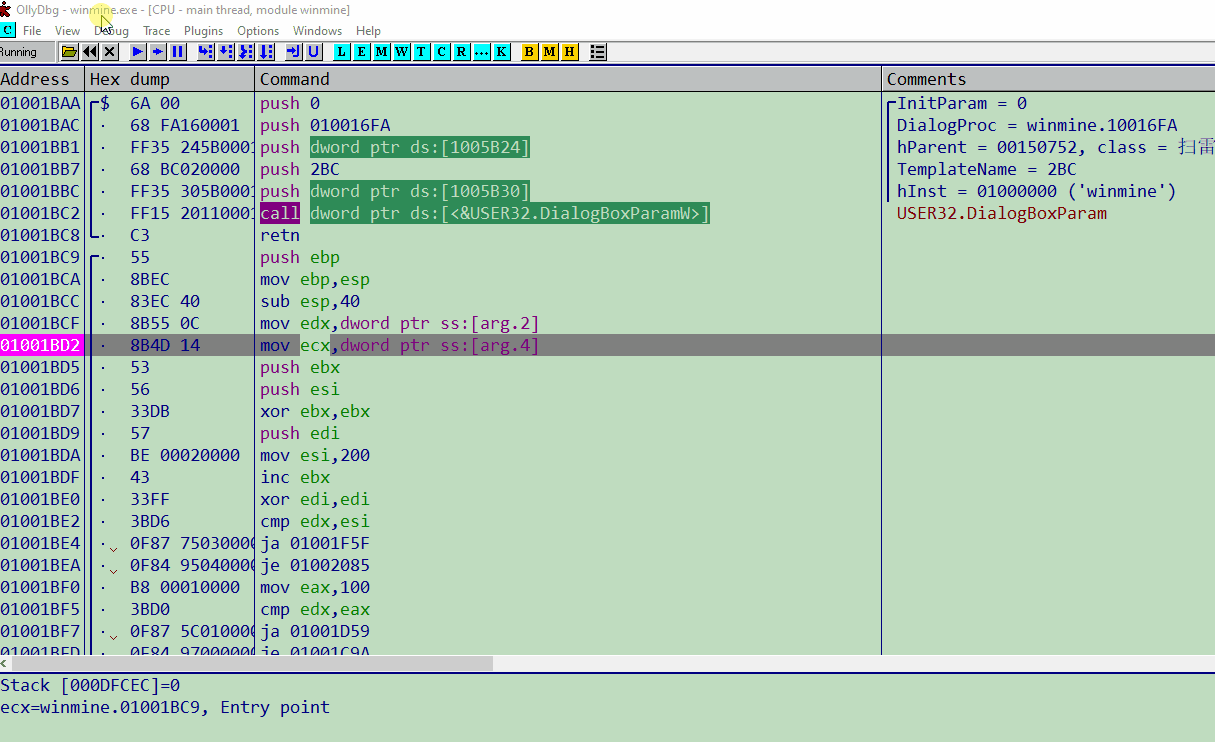Open Windows list with W icon
This screenshot has width=1215, height=742.
coord(401,51)
